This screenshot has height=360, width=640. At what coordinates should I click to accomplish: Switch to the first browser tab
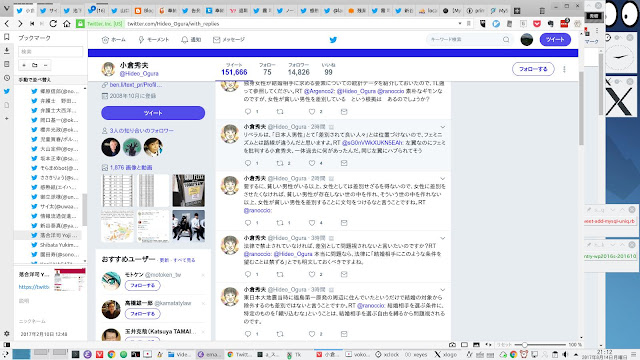(26, 11)
